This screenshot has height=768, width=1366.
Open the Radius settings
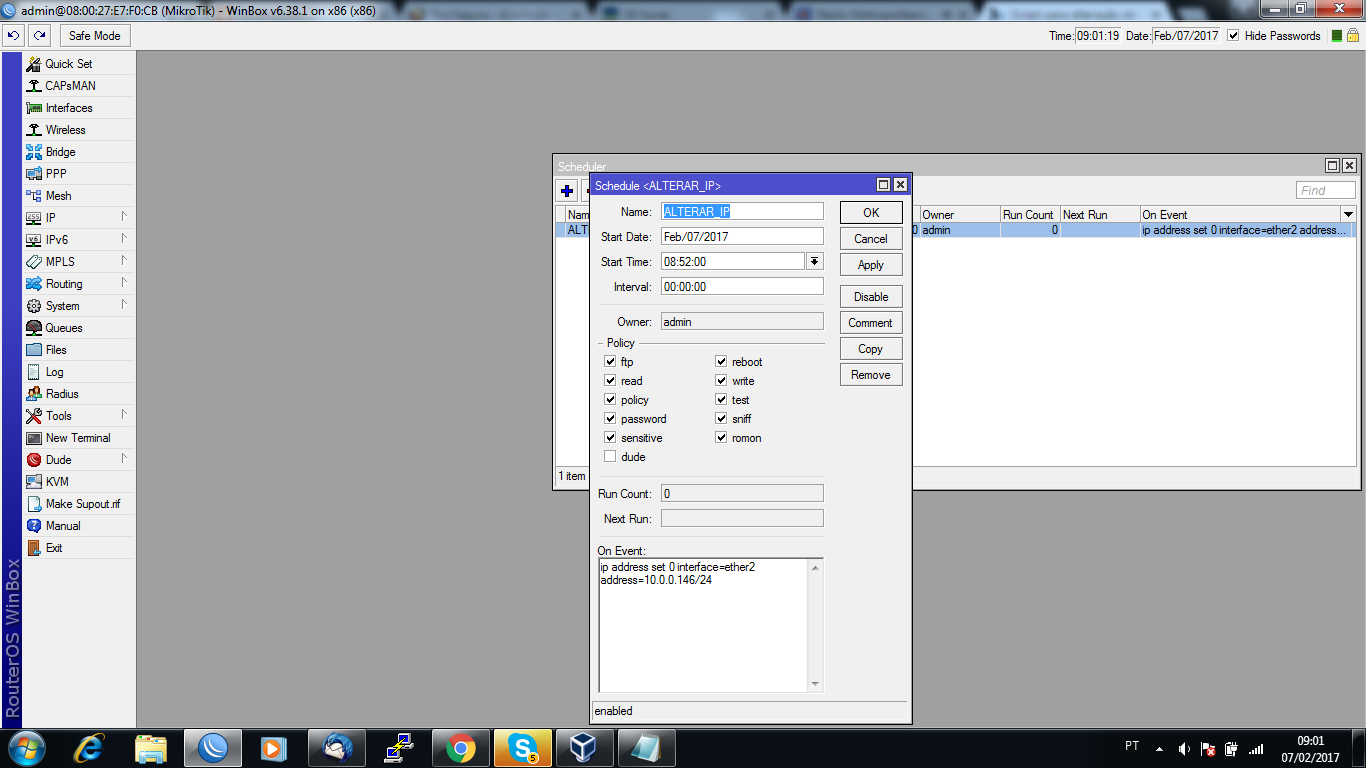(62, 393)
